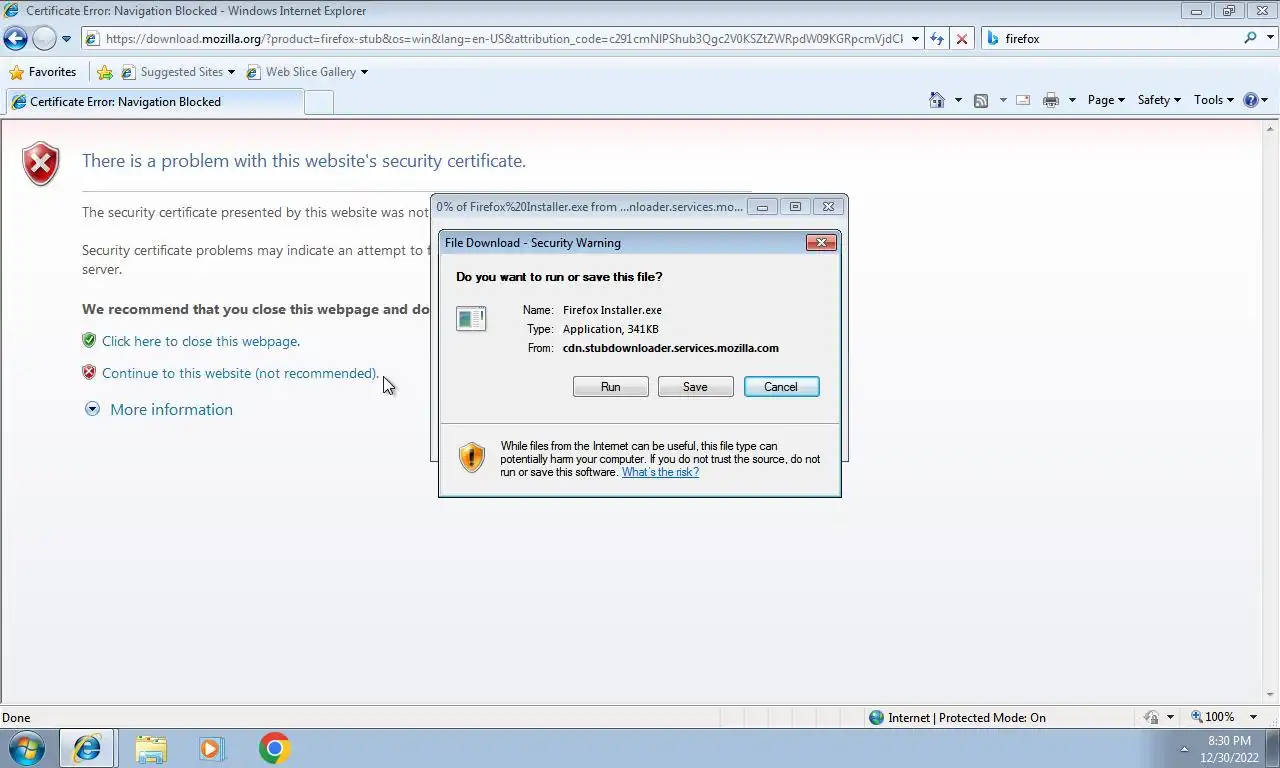Click the browser Forward arrow button
The width and height of the screenshot is (1280, 768).
44,39
